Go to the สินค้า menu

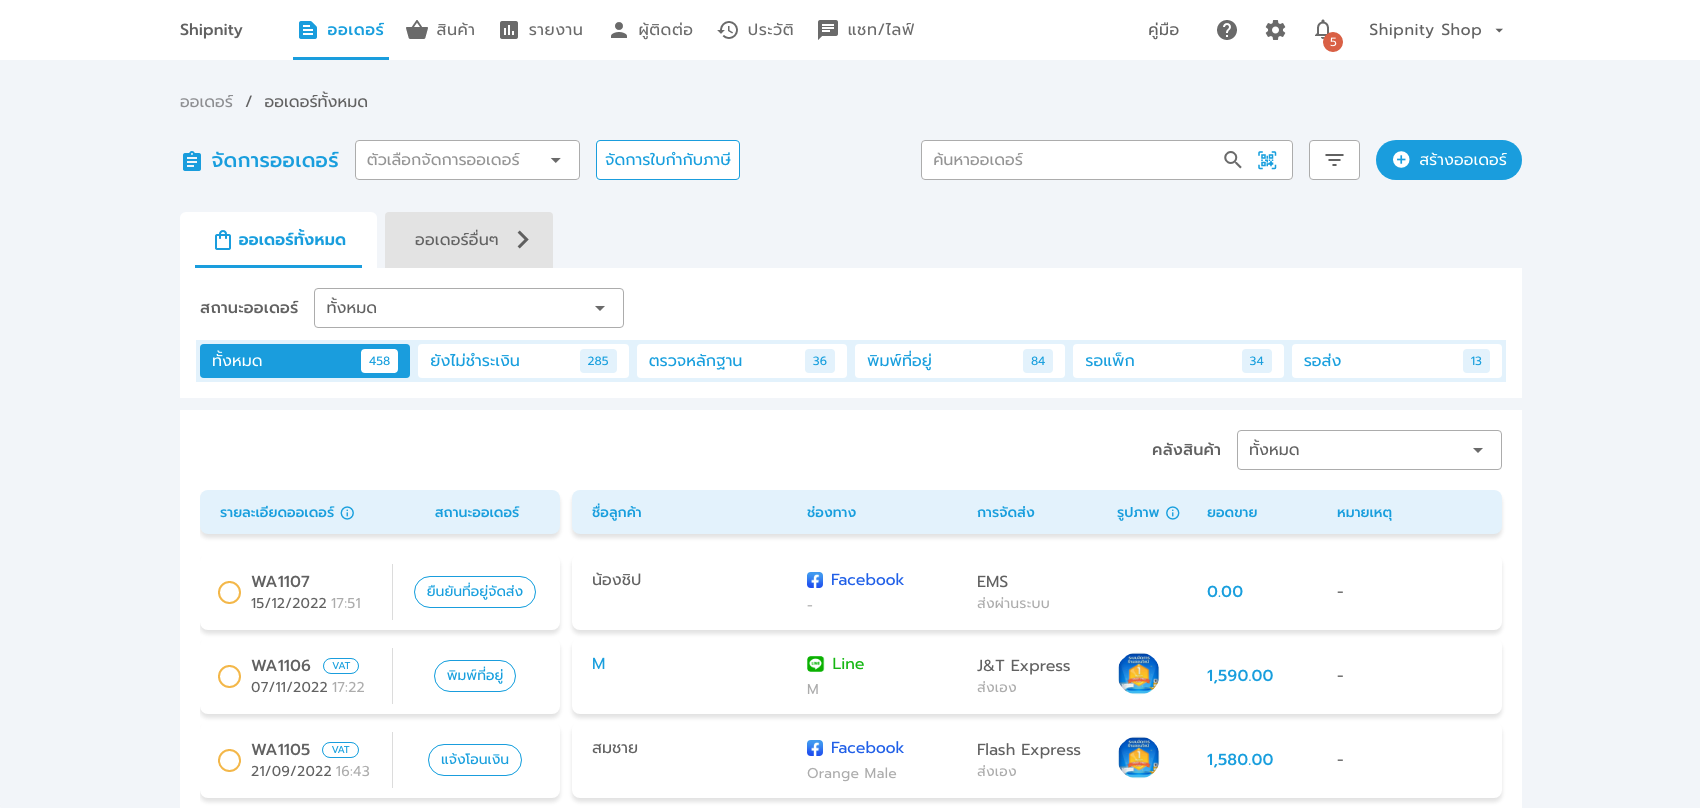point(441,30)
